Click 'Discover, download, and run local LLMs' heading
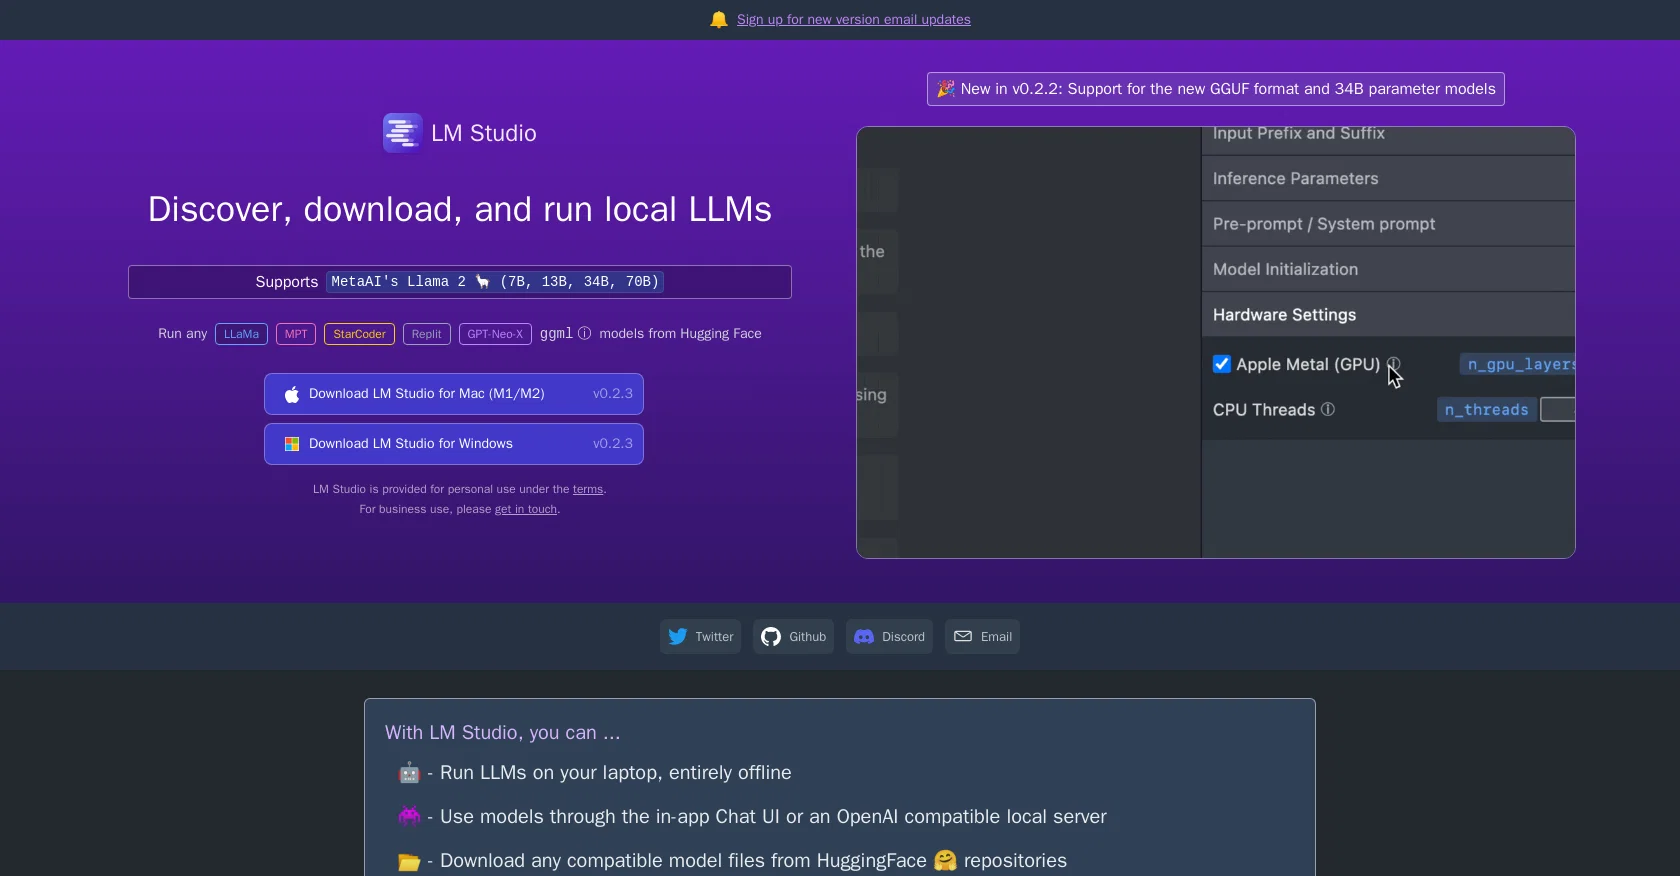The width and height of the screenshot is (1680, 876). 460,209
